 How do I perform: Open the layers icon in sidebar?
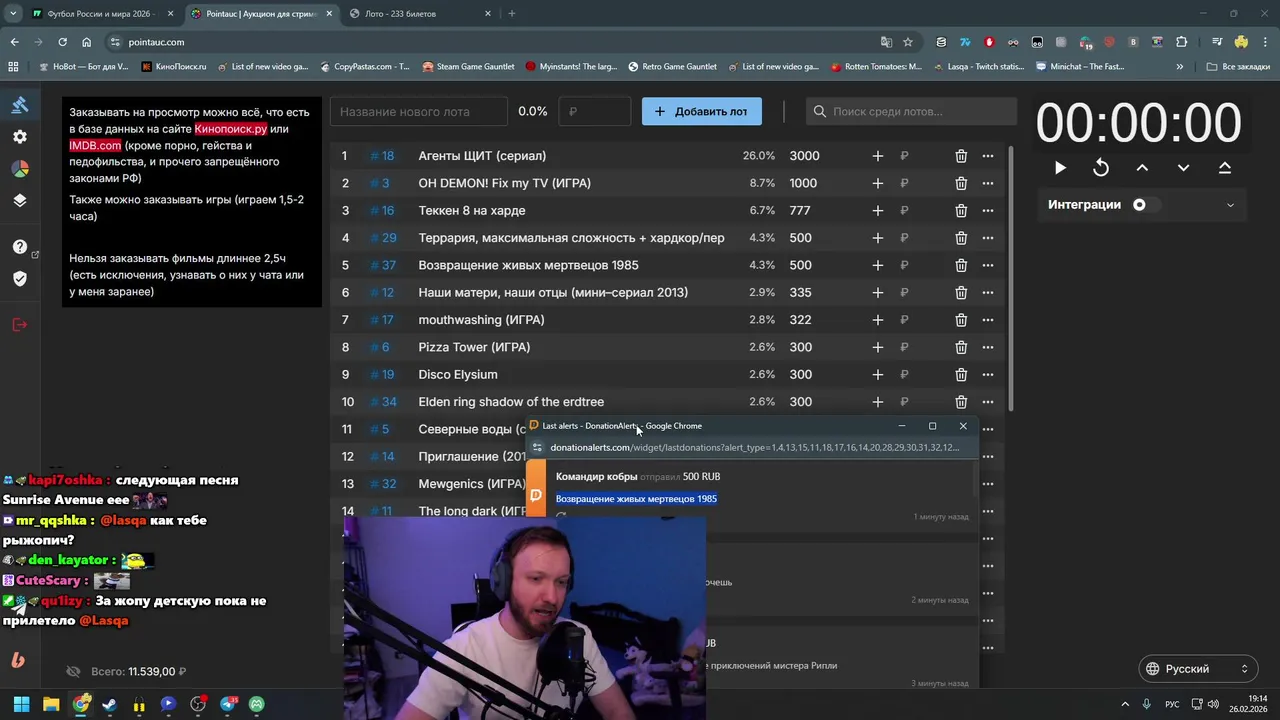pos(20,200)
